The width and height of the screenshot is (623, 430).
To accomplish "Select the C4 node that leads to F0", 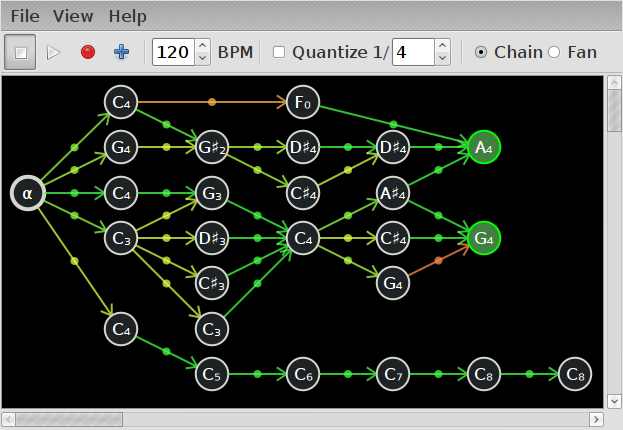I will (121, 102).
